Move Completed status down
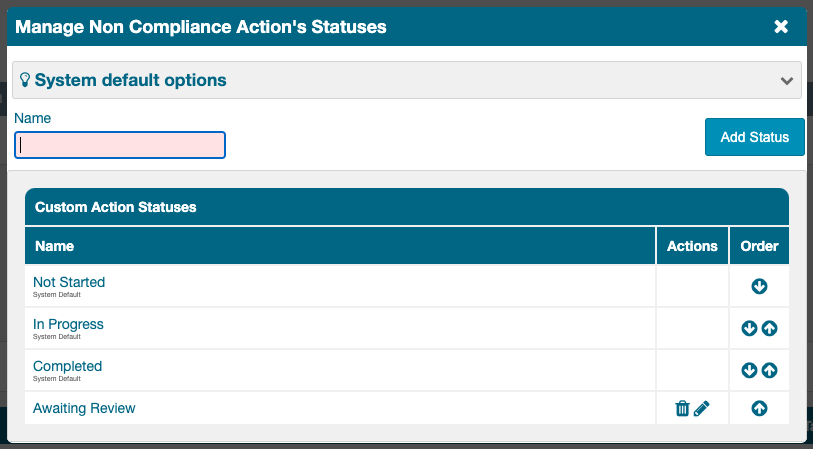 coord(749,370)
